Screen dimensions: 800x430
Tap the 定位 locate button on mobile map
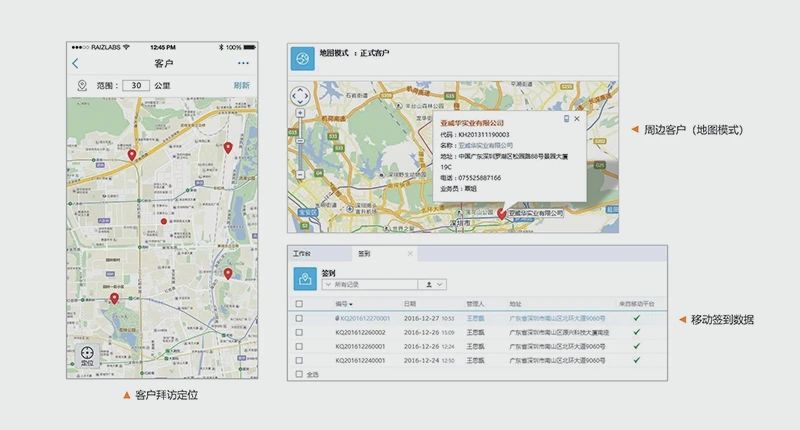pyautogui.click(x=87, y=355)
